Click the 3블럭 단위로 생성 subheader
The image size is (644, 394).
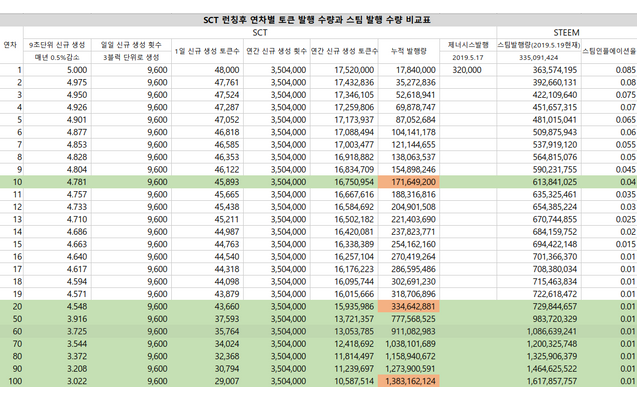(x=131, y=58)
